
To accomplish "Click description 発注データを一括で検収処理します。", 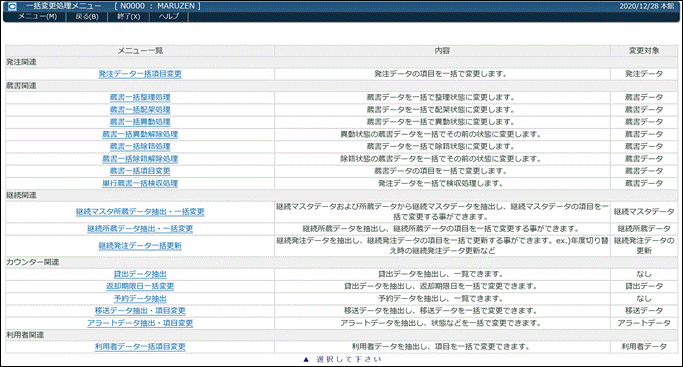I will tap(442, 183).
